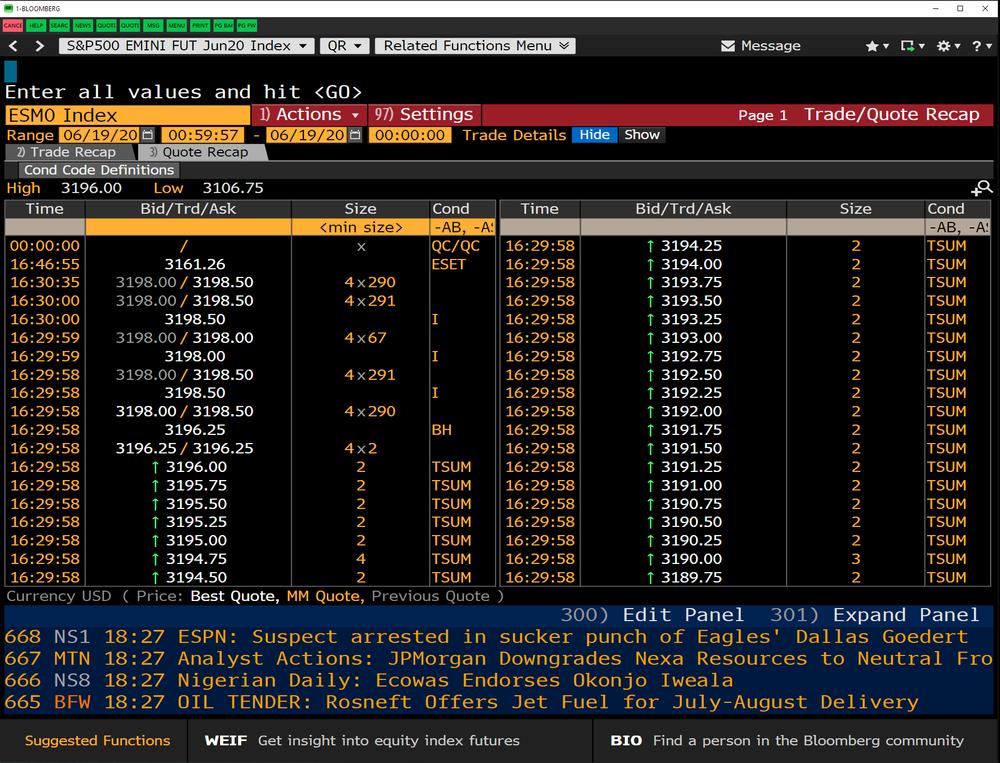The image size is (1000, 763).
Task: Open JPMorgan Downgrades Nexa headline
Action: 498,658
